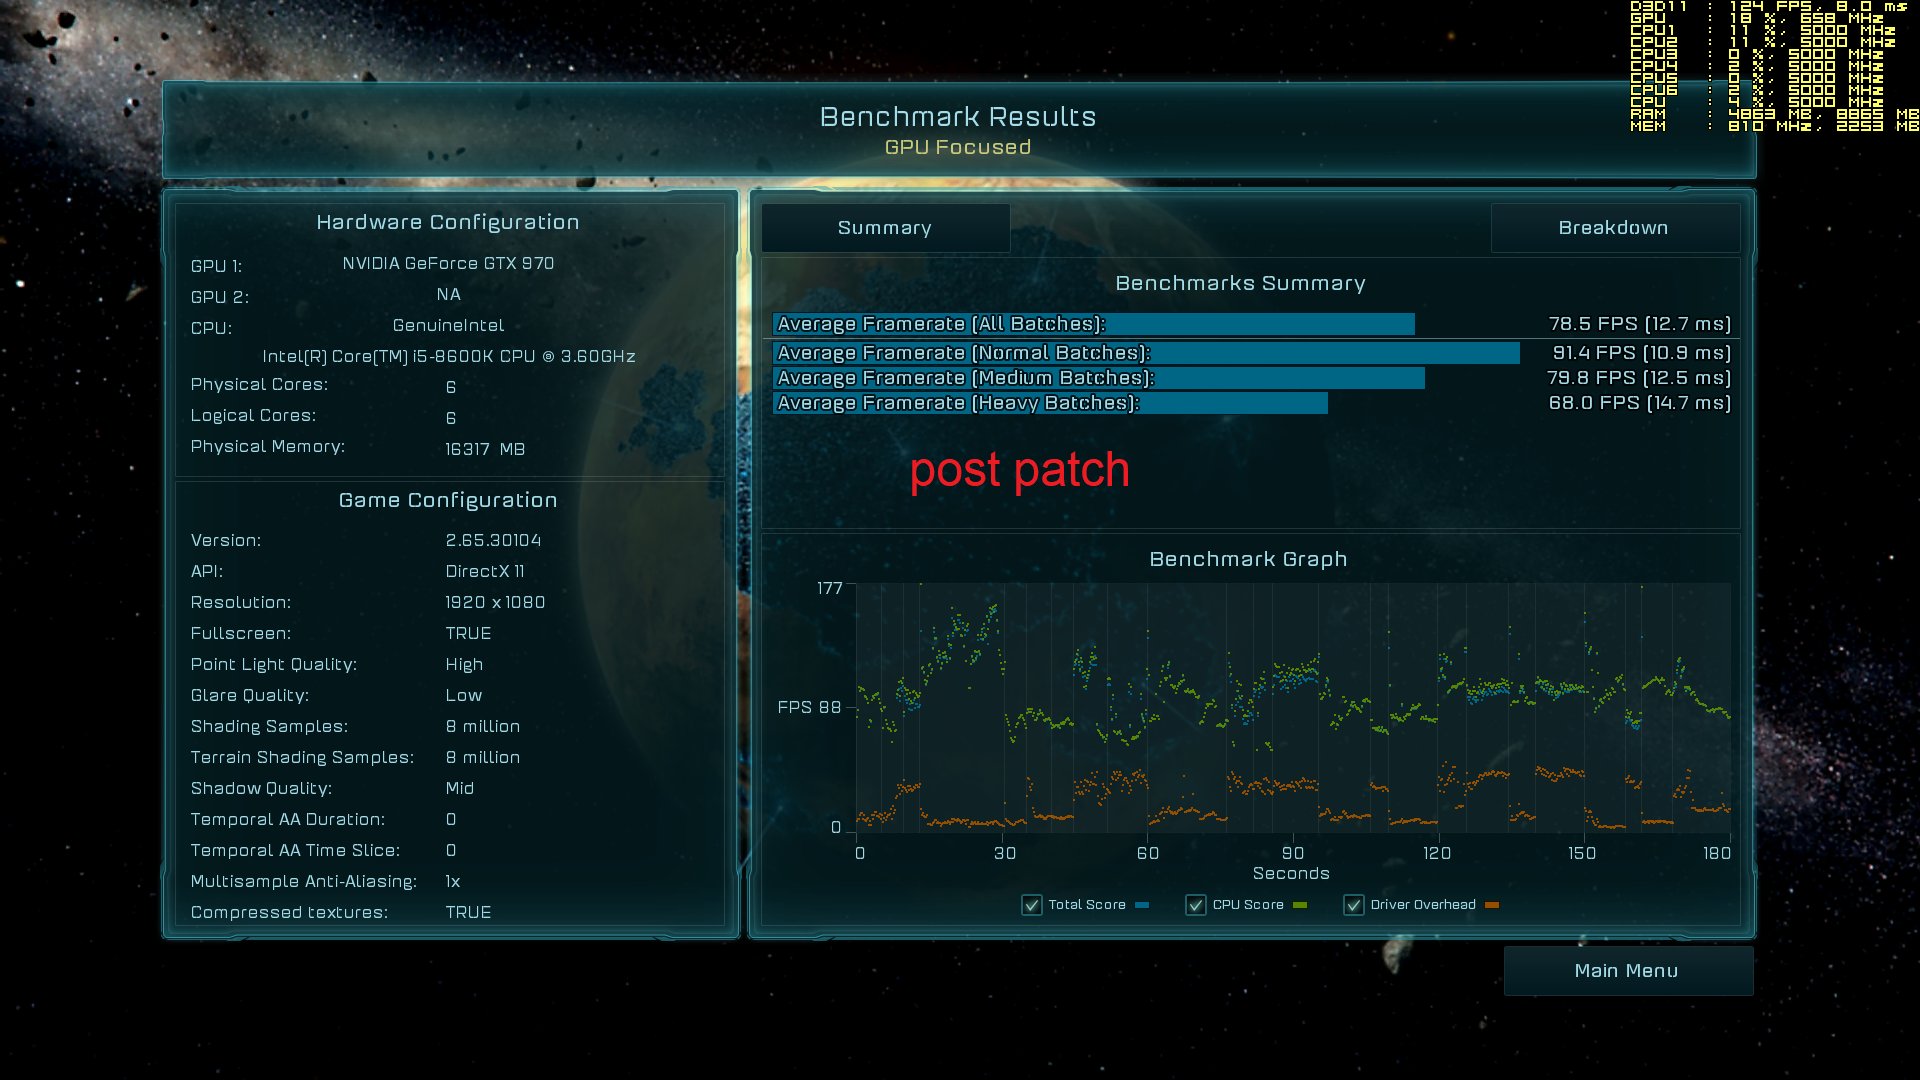The width and height of the screenshot is (1920, 1080).
Task: Open the Summary tab
Action: [x=885, y=228]
